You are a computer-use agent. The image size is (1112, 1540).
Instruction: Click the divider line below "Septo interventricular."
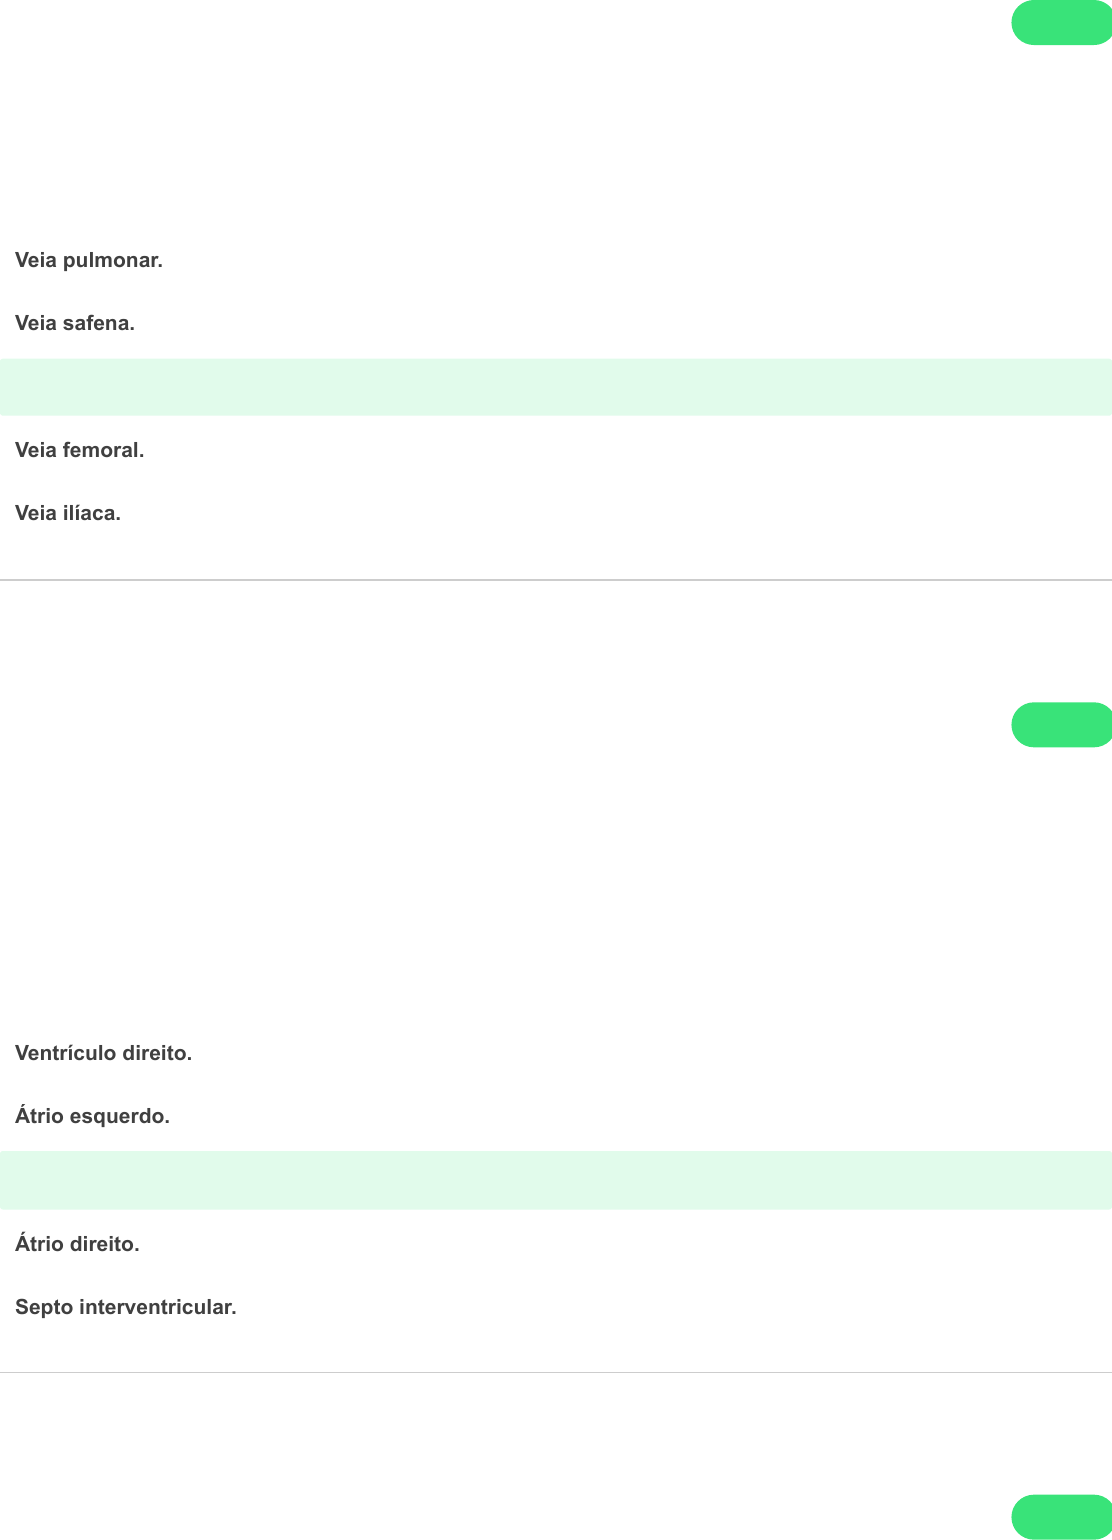(x=555, y=1372)
